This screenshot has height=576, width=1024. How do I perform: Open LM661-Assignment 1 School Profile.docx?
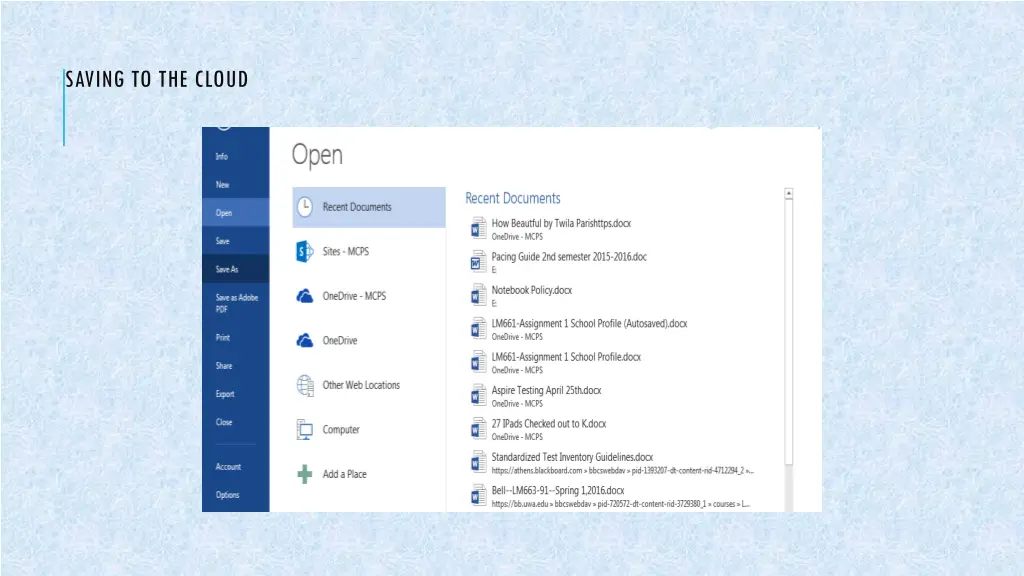click(x=566, y=357)
